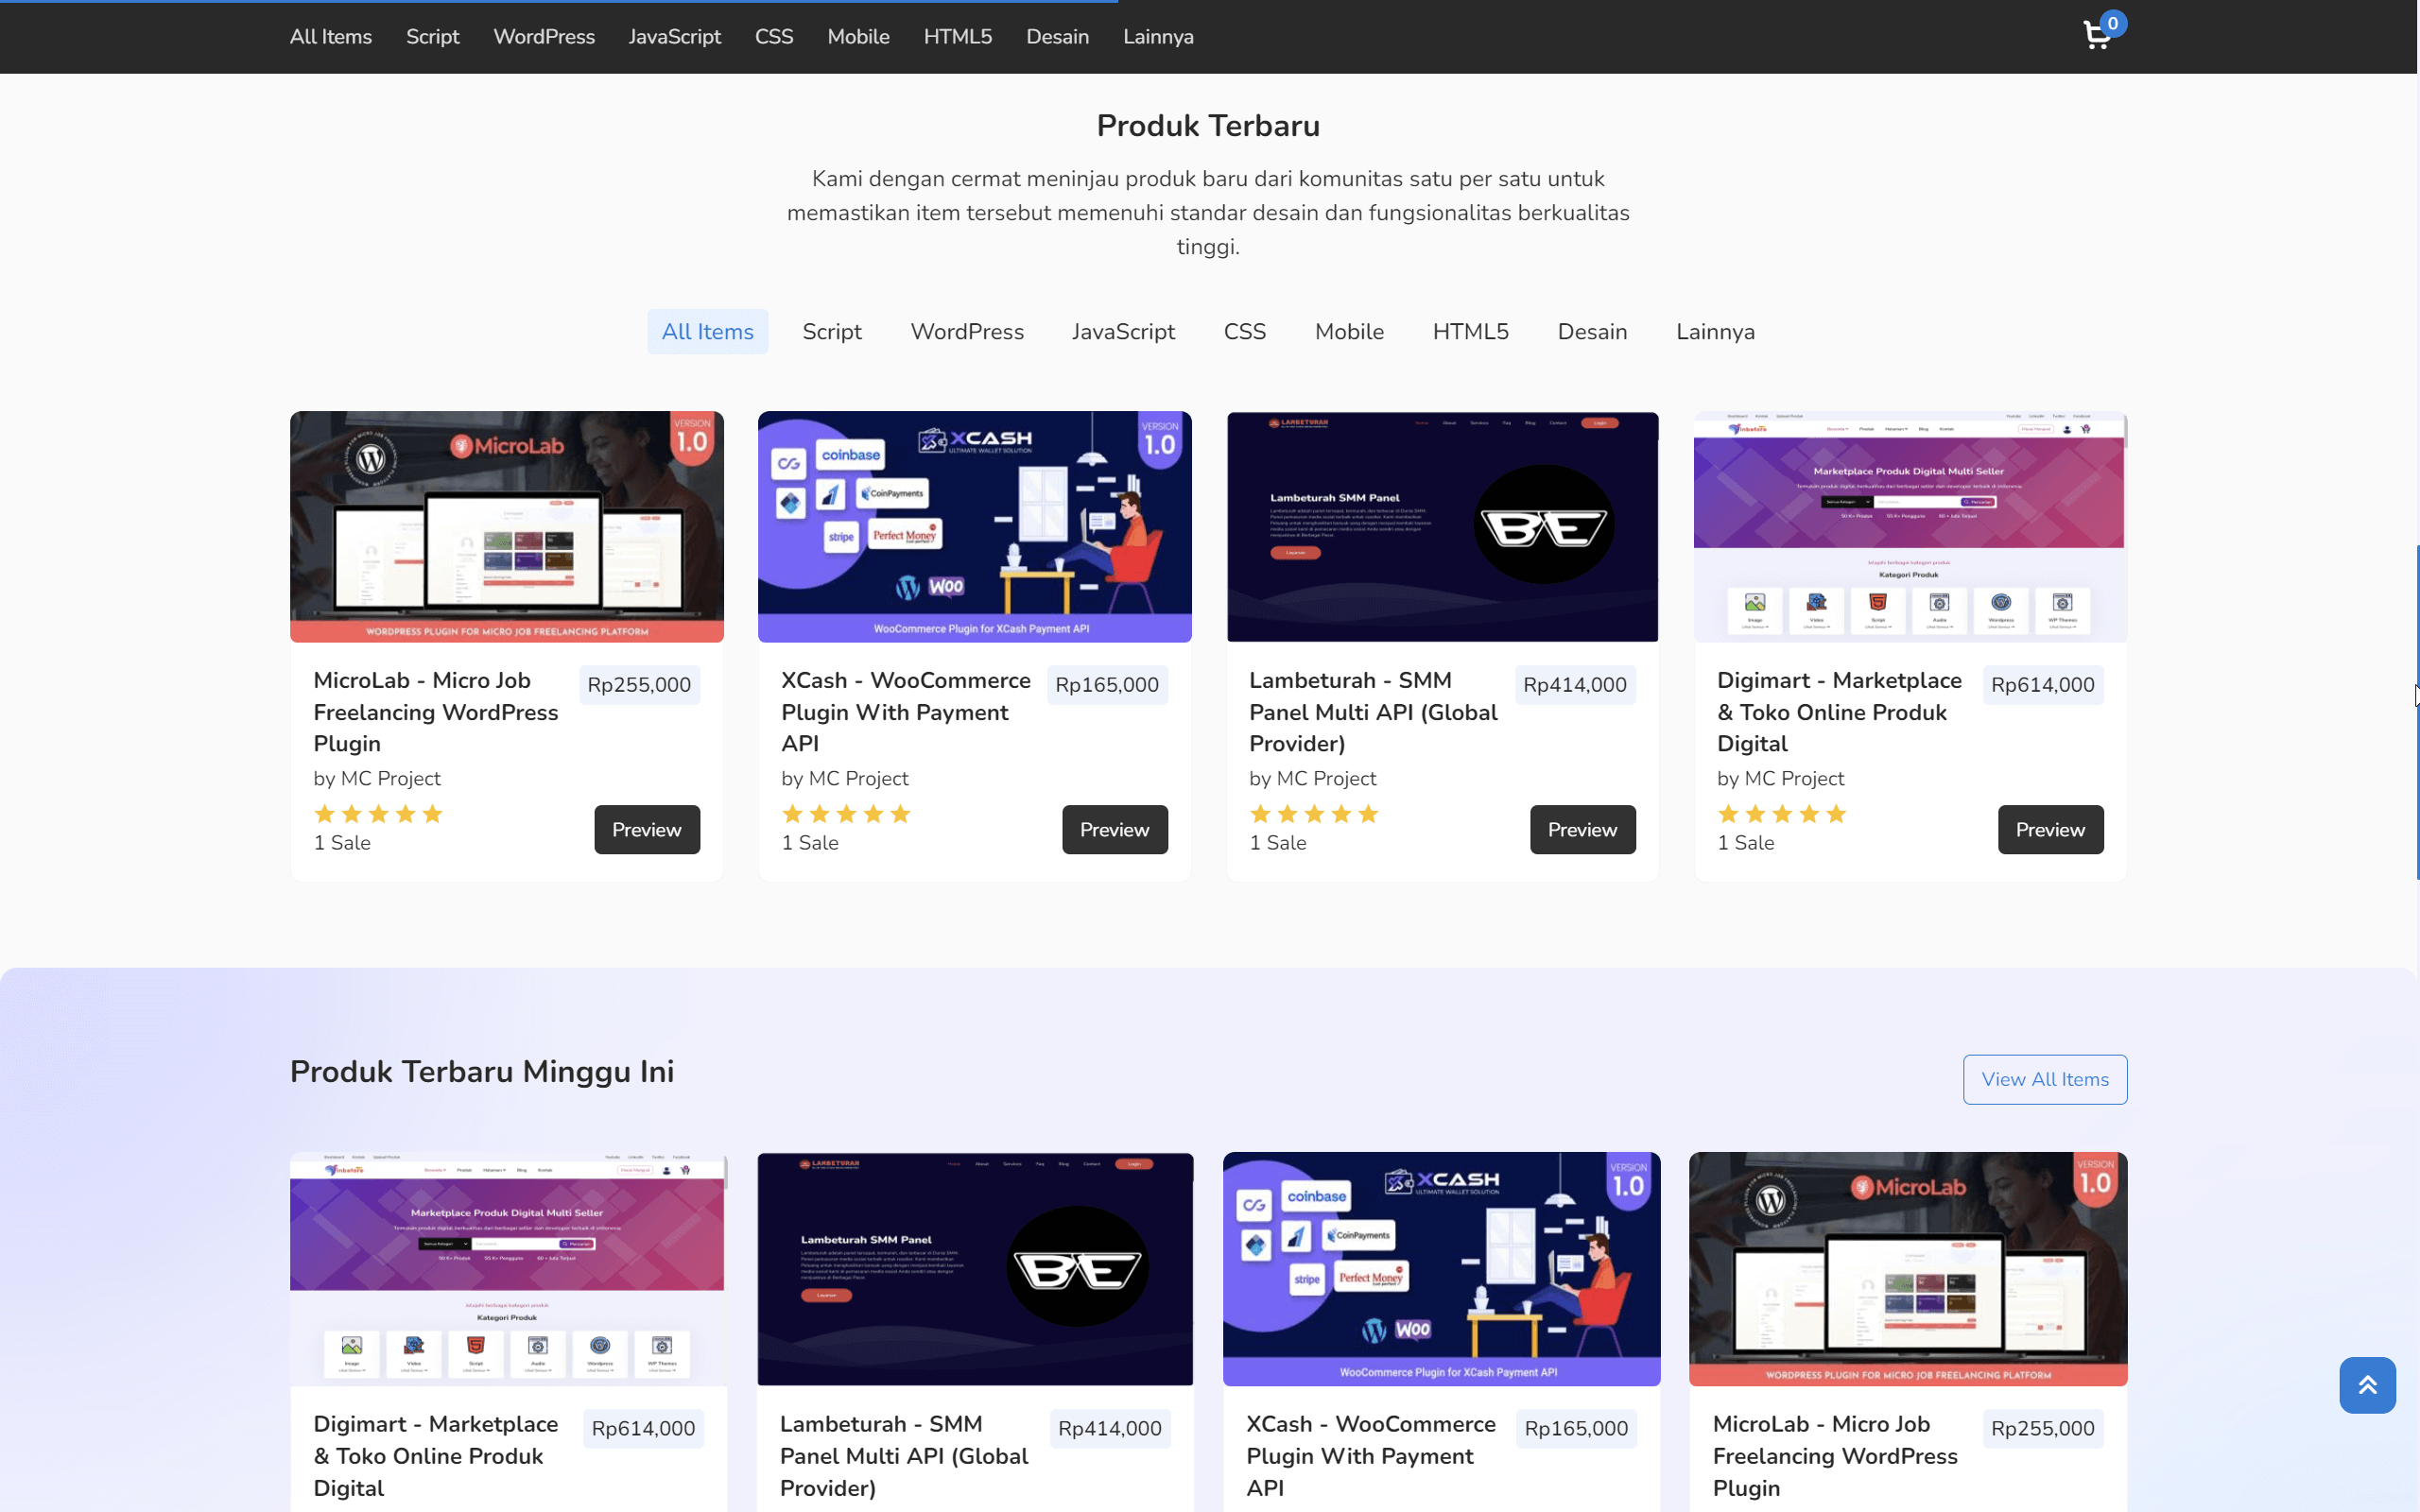Click the Rp614,000 price in Produk Terbaru
Viewport: 2420px width, 1512px height.
(x=2043, y=685)
